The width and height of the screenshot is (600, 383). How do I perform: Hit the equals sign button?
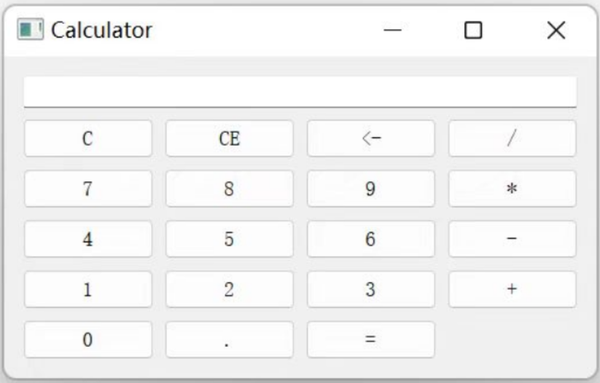[x=371, y=339]
